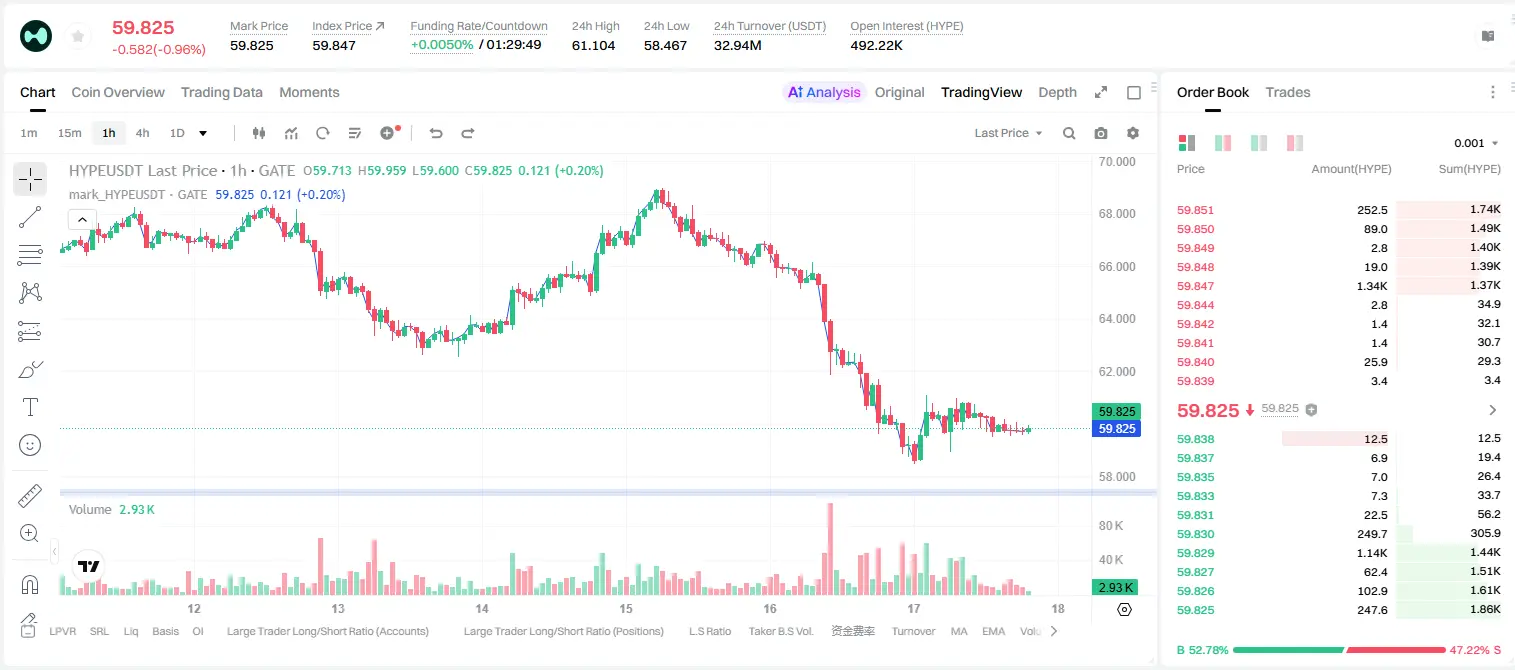The image size is (1515, 670).
Task: Select the crosshair cursor tool
Action: pos(30,179)
